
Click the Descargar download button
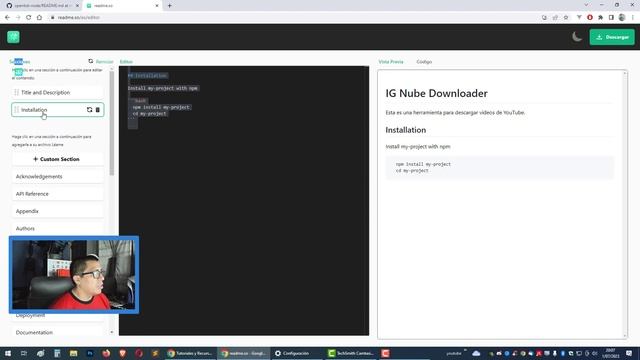(x=612, y=37)
